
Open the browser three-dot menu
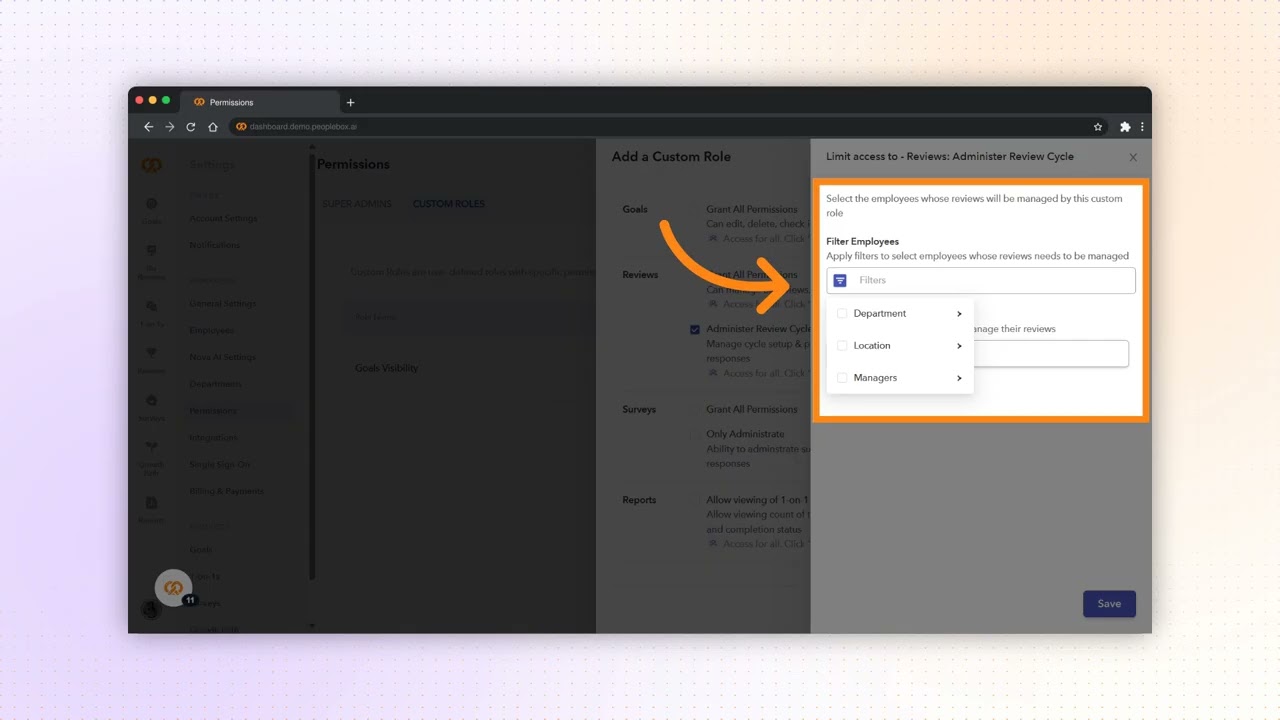(x=1142, y=127)
